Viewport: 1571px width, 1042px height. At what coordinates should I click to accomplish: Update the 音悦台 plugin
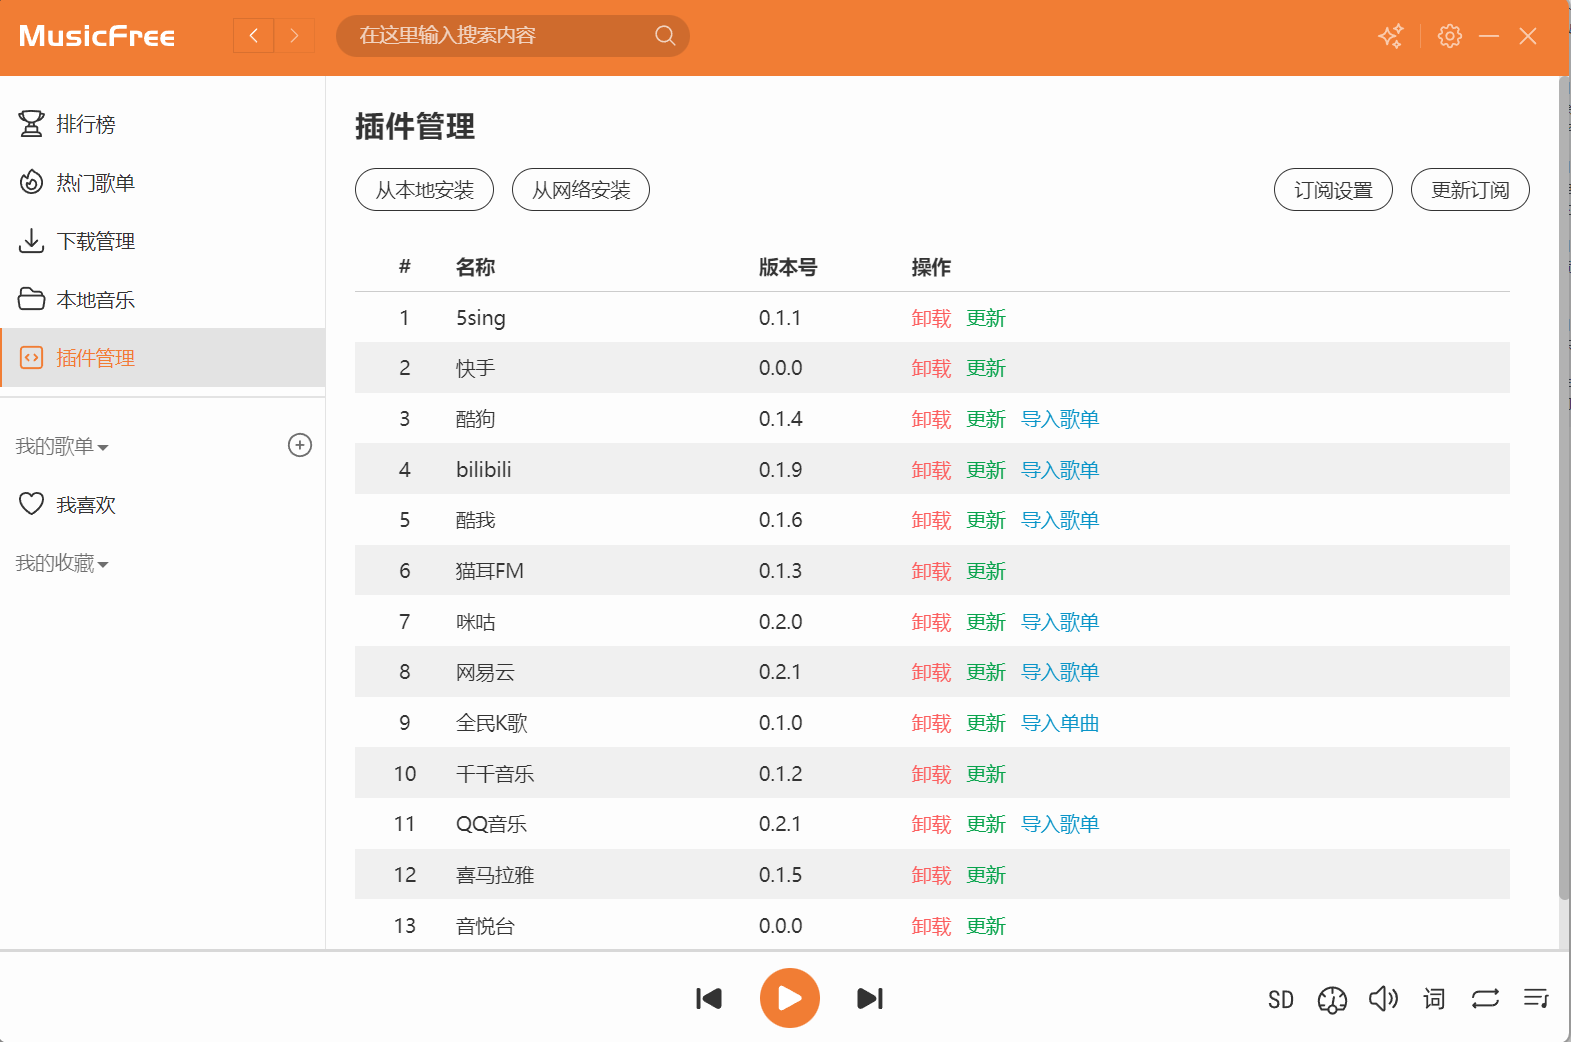pos(986,926)
